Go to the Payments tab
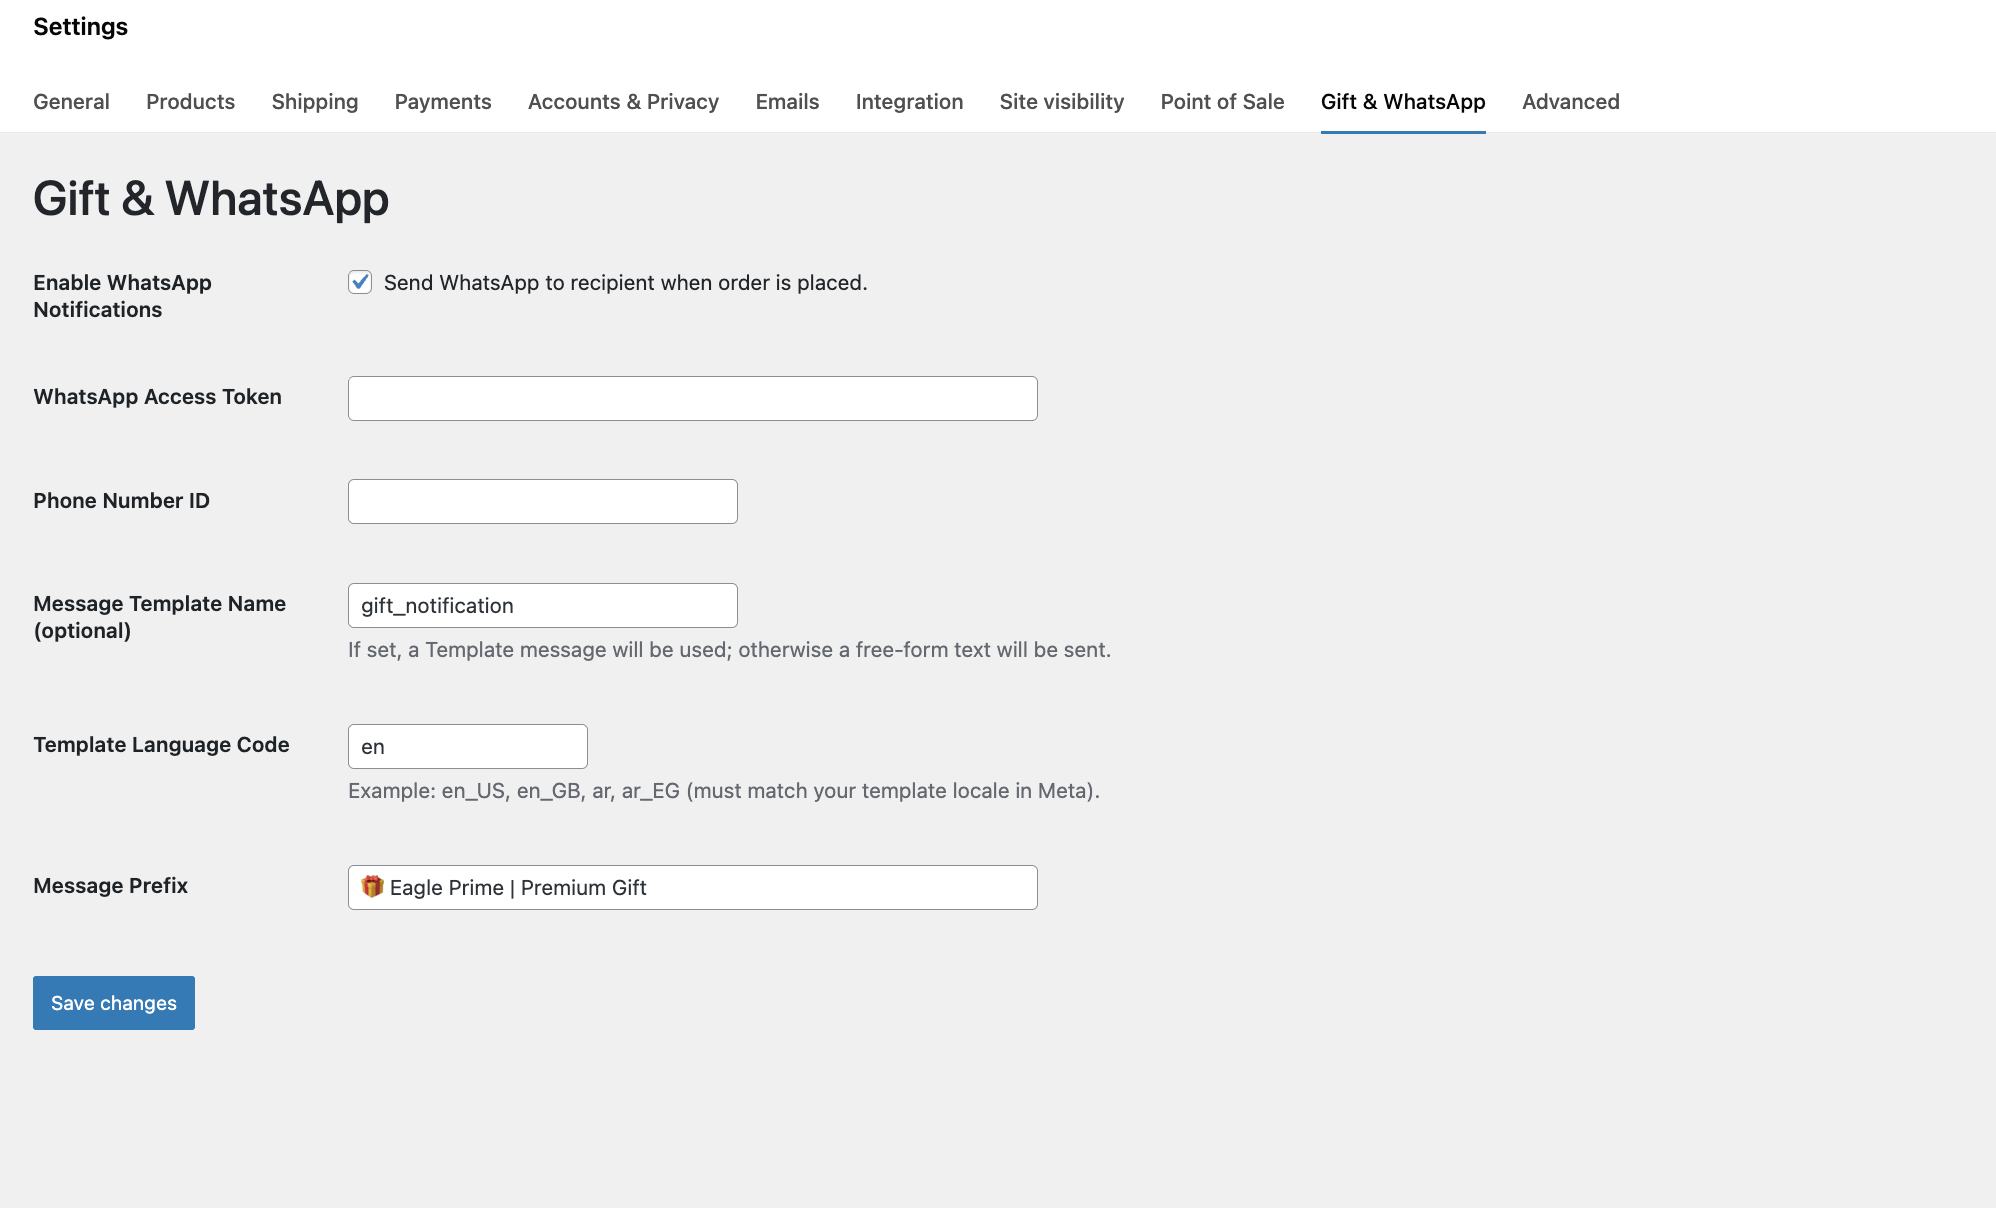The width and height of the screenshot is (1996, 1208). tap(443, 102)
